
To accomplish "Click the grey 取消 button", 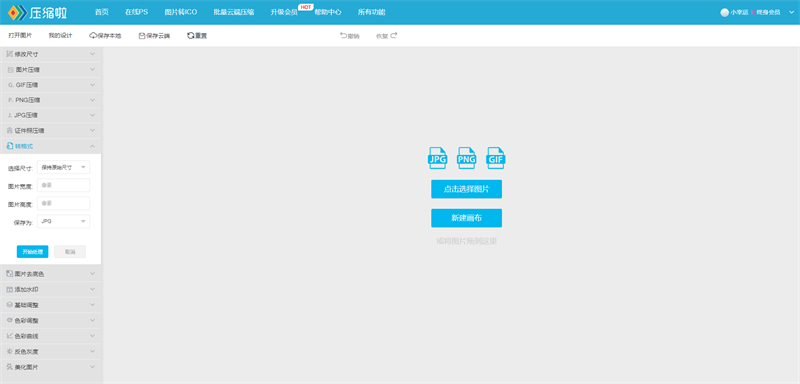I will tap(70, 251).
